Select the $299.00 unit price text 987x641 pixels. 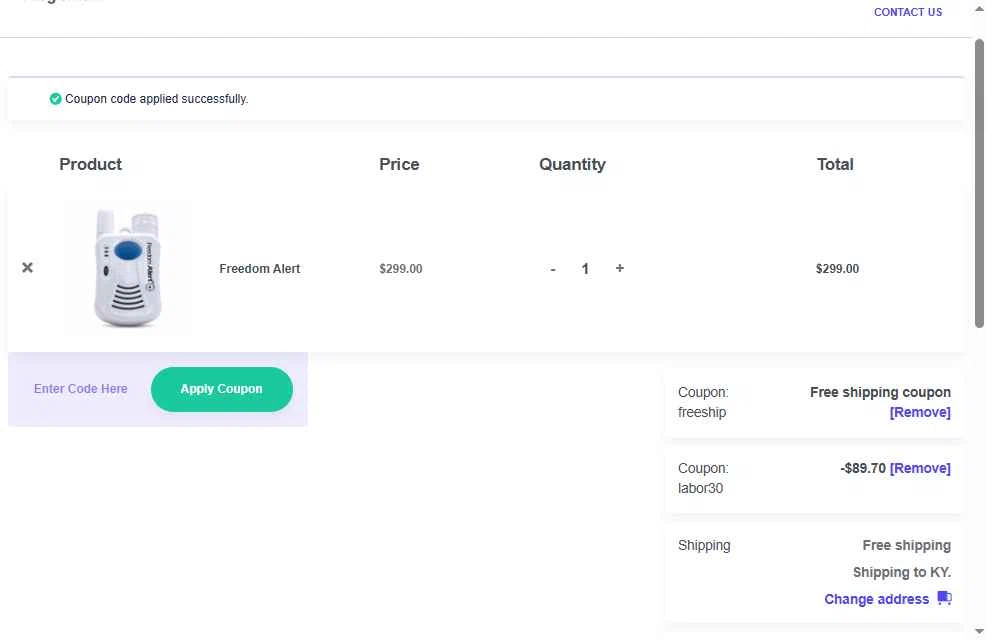(401, 269)
